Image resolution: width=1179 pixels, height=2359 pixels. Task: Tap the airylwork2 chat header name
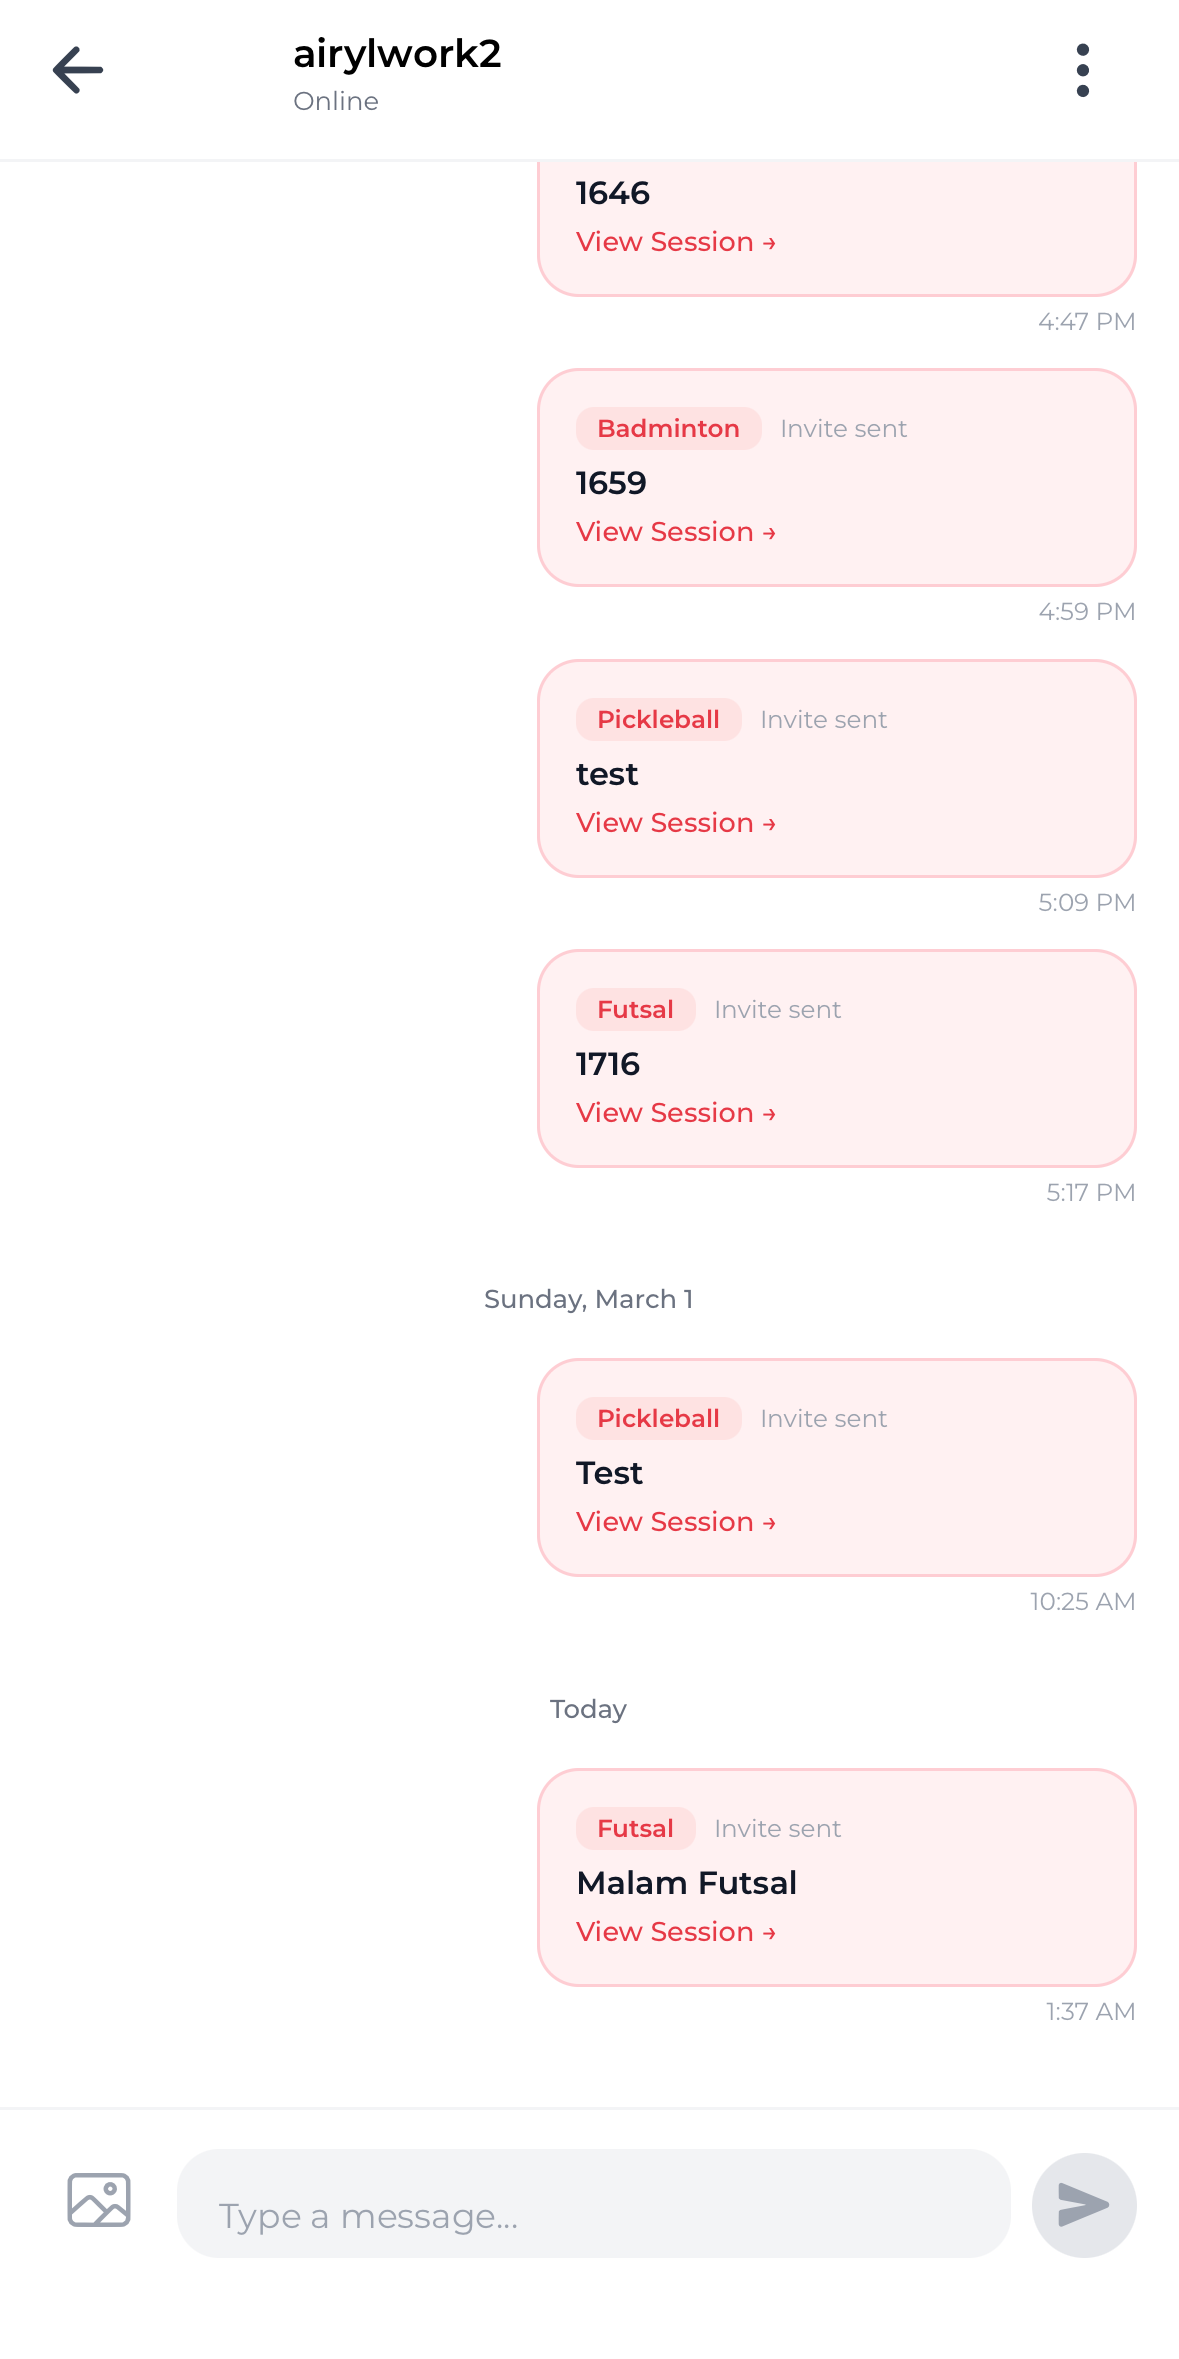[397, 54]
